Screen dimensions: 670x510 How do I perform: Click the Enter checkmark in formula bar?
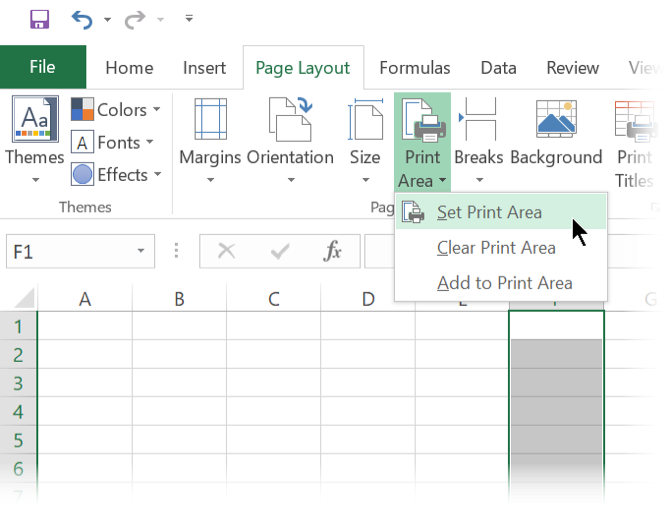pos(280,251)
